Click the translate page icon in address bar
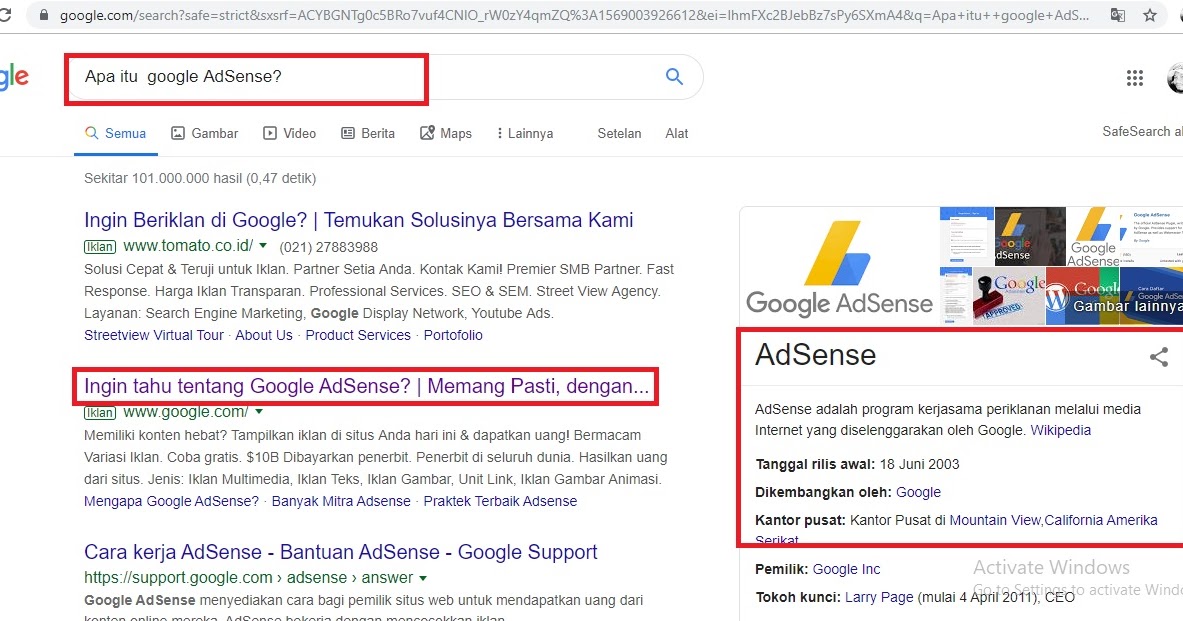The image size is (1183, 621). tap(1118, 15)
